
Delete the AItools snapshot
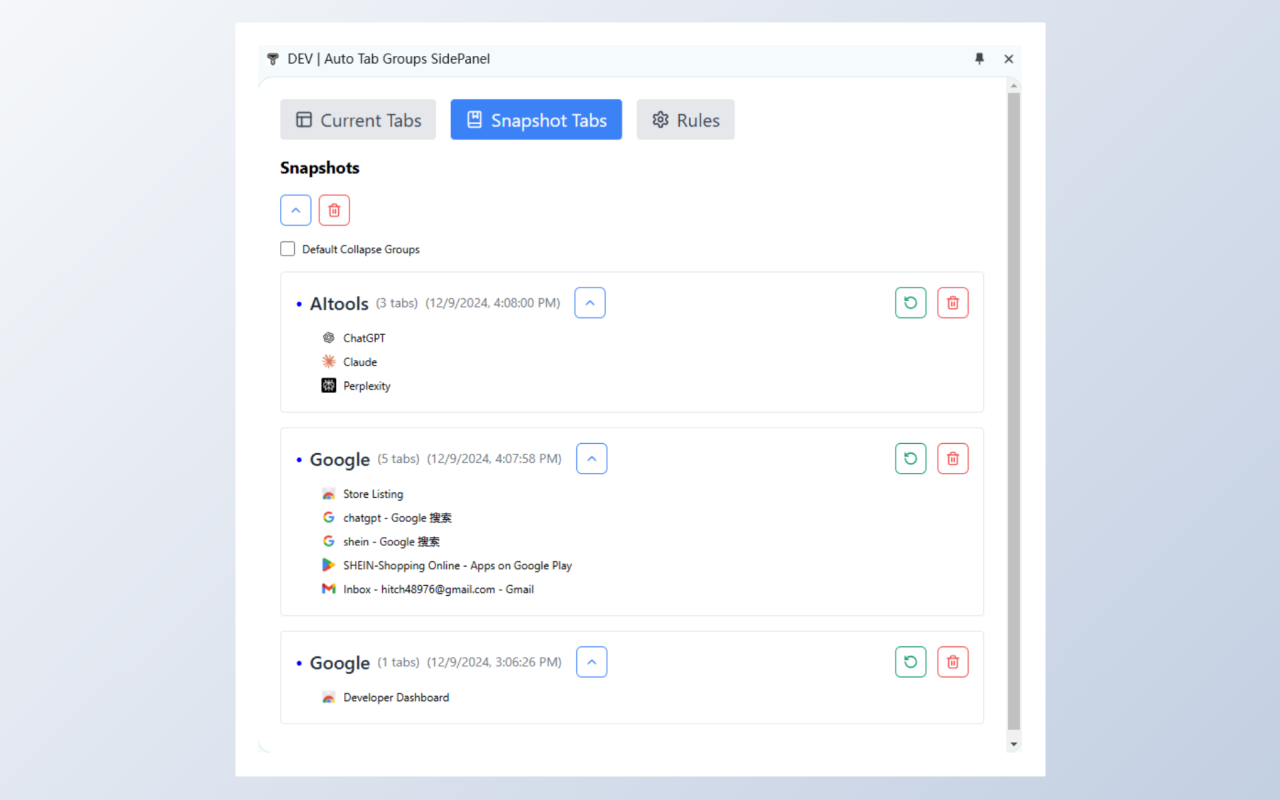tap(952, 303)
